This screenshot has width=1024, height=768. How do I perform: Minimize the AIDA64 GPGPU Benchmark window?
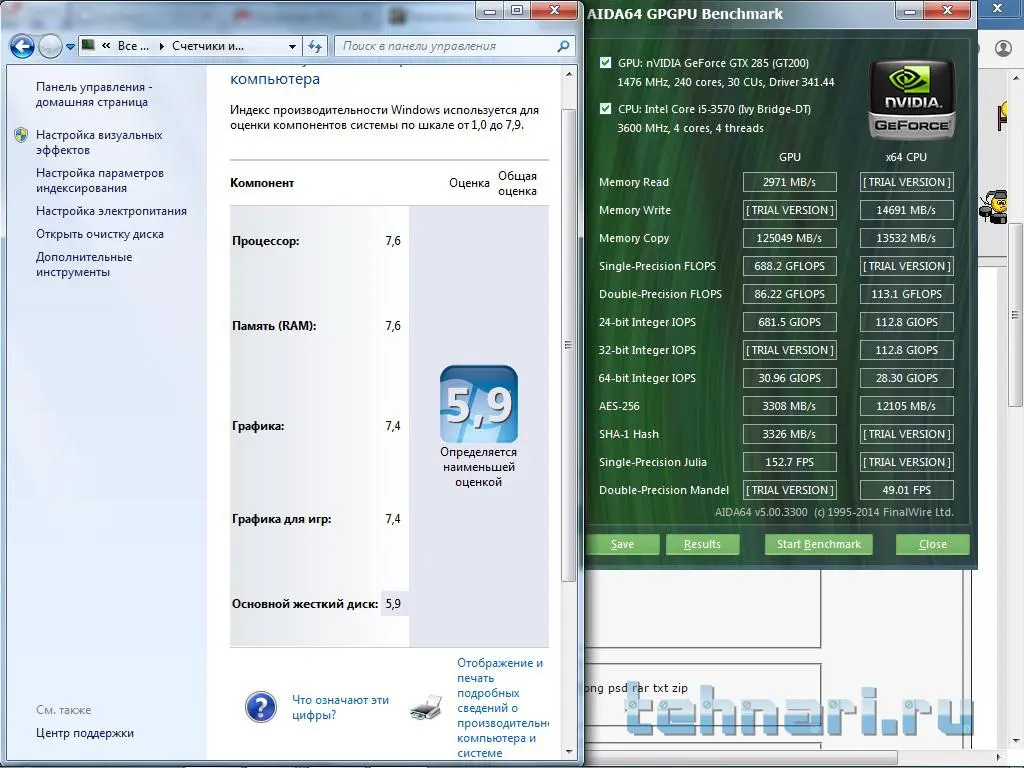910,10
